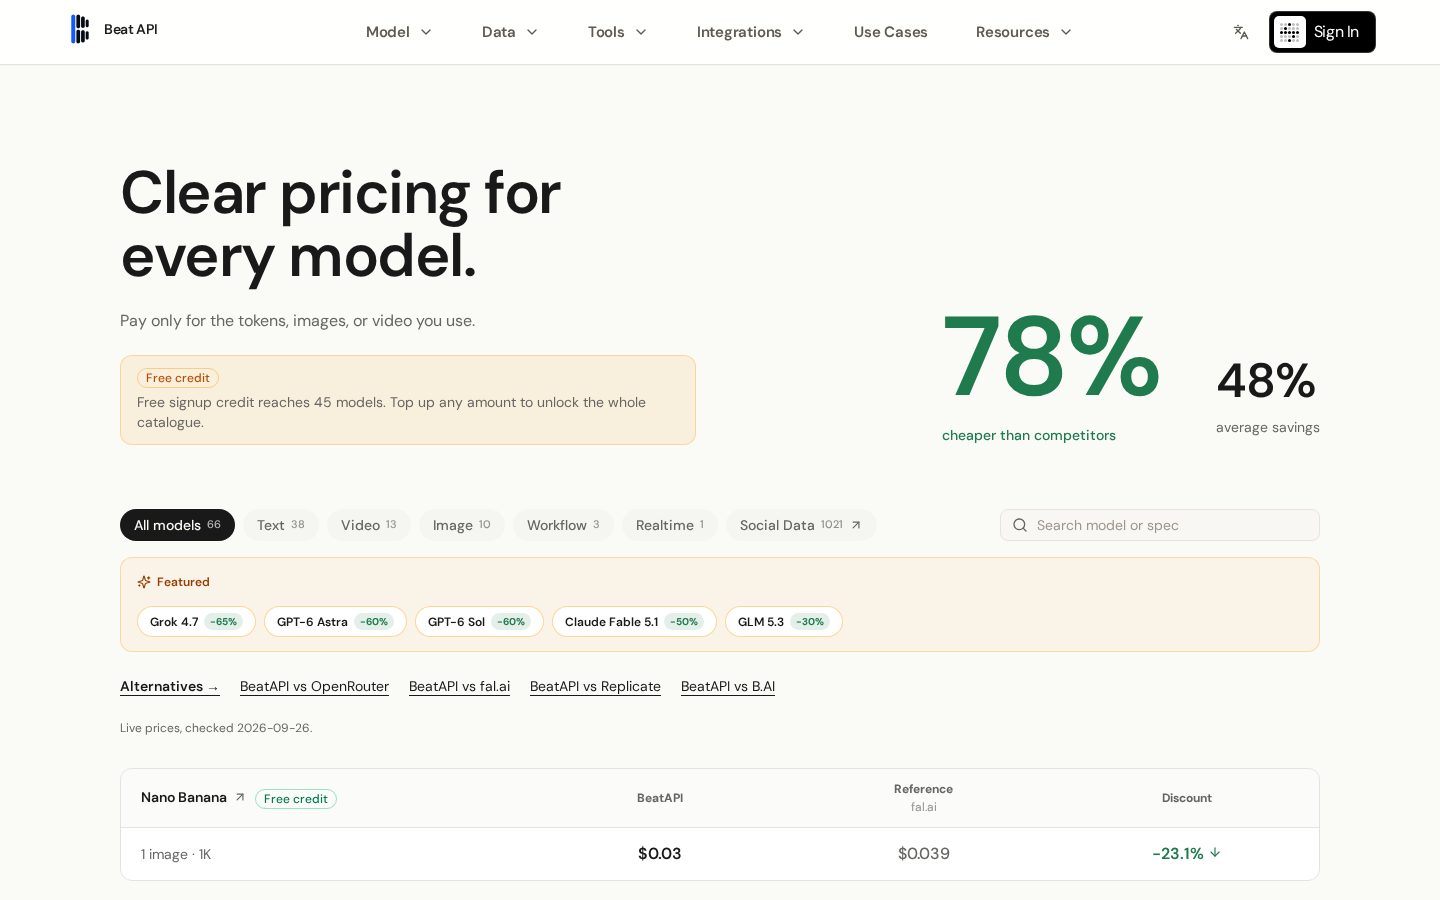Select featured Claude Fable 5.1 chip
The height and width of the screenshot is (900, 1440).
634,621
